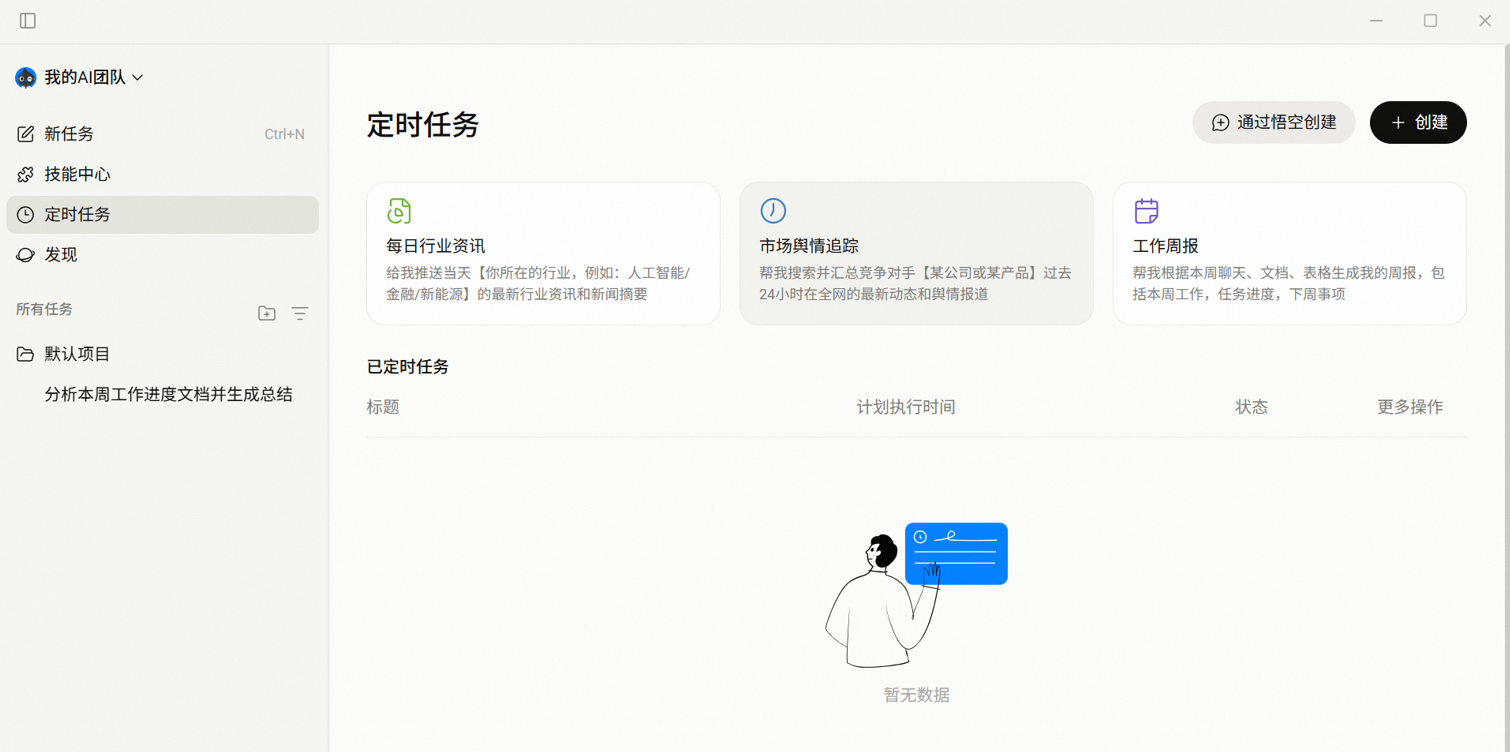
Task: Open the 技能中心 puzzle icon
Action: [x=25, y=174]
